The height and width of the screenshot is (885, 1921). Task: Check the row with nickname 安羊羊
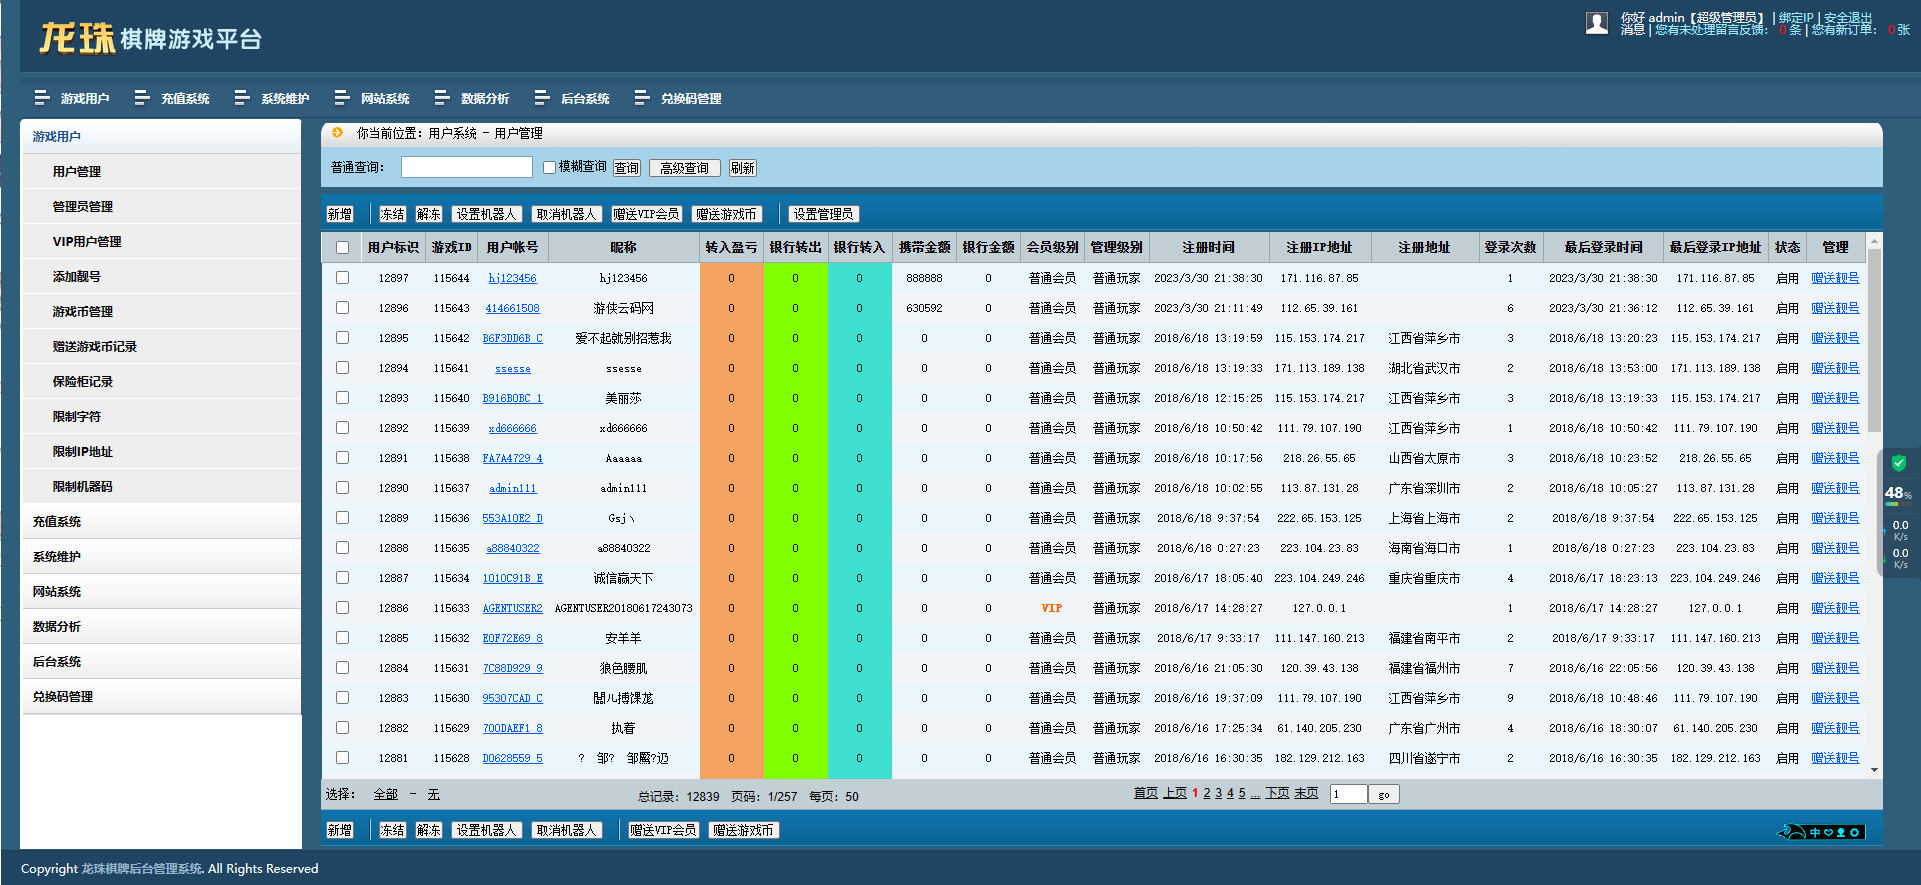342,637
